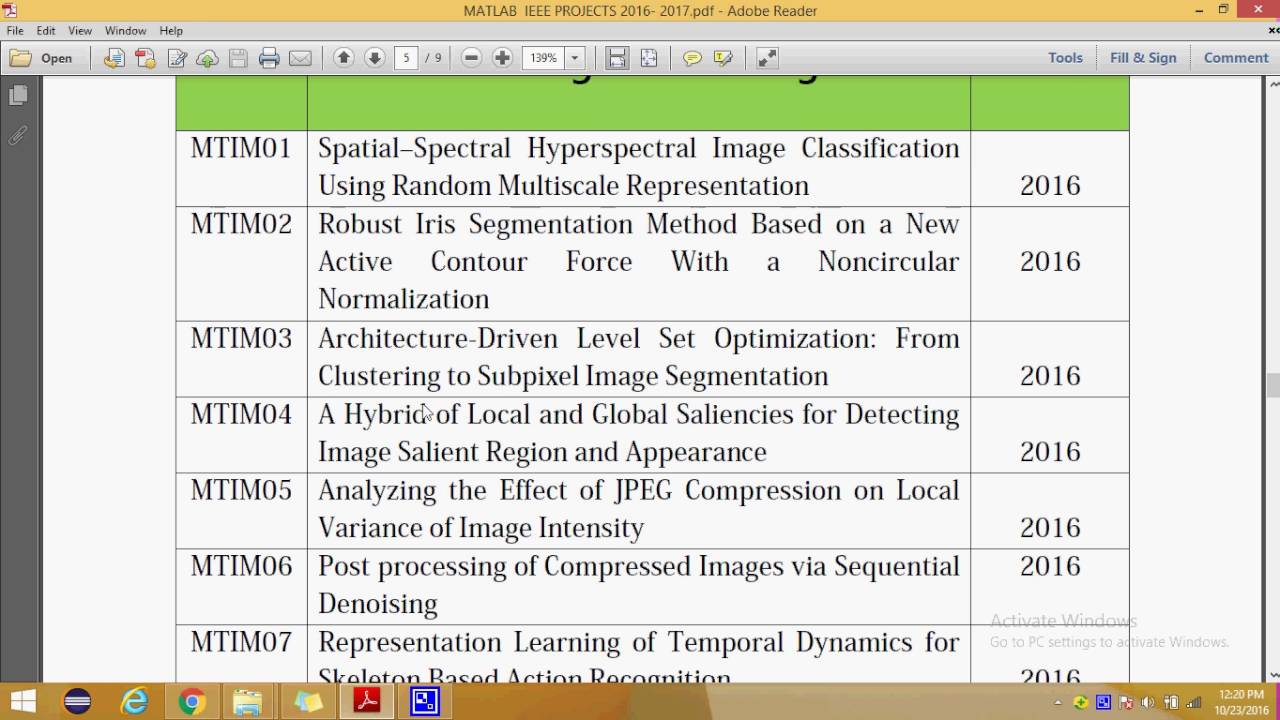Zoom in with the plus button
The width and height of the screenshot is (1280, 720).
[x=503, y=58]
